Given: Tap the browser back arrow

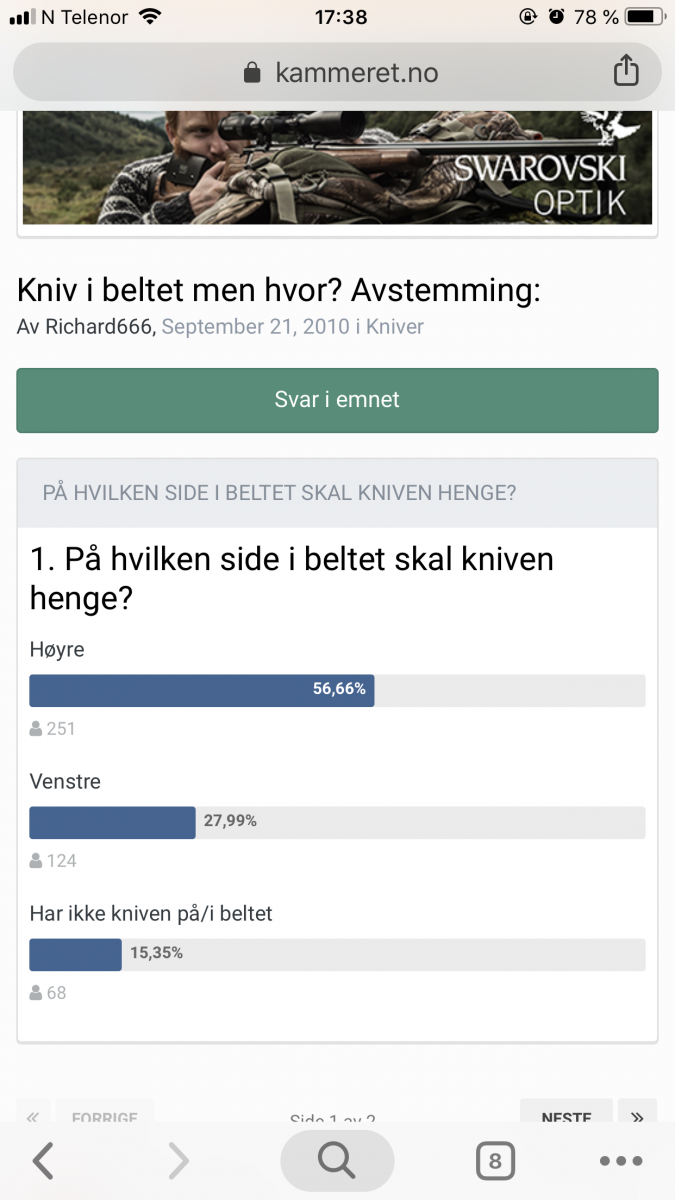Looking at the screenshot, I should coord(42,1161).
